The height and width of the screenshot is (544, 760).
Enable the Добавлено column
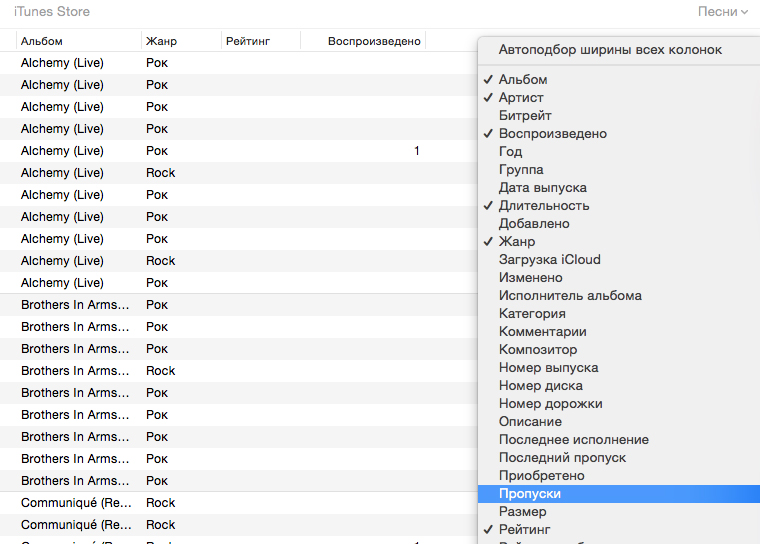coord(619,224)
